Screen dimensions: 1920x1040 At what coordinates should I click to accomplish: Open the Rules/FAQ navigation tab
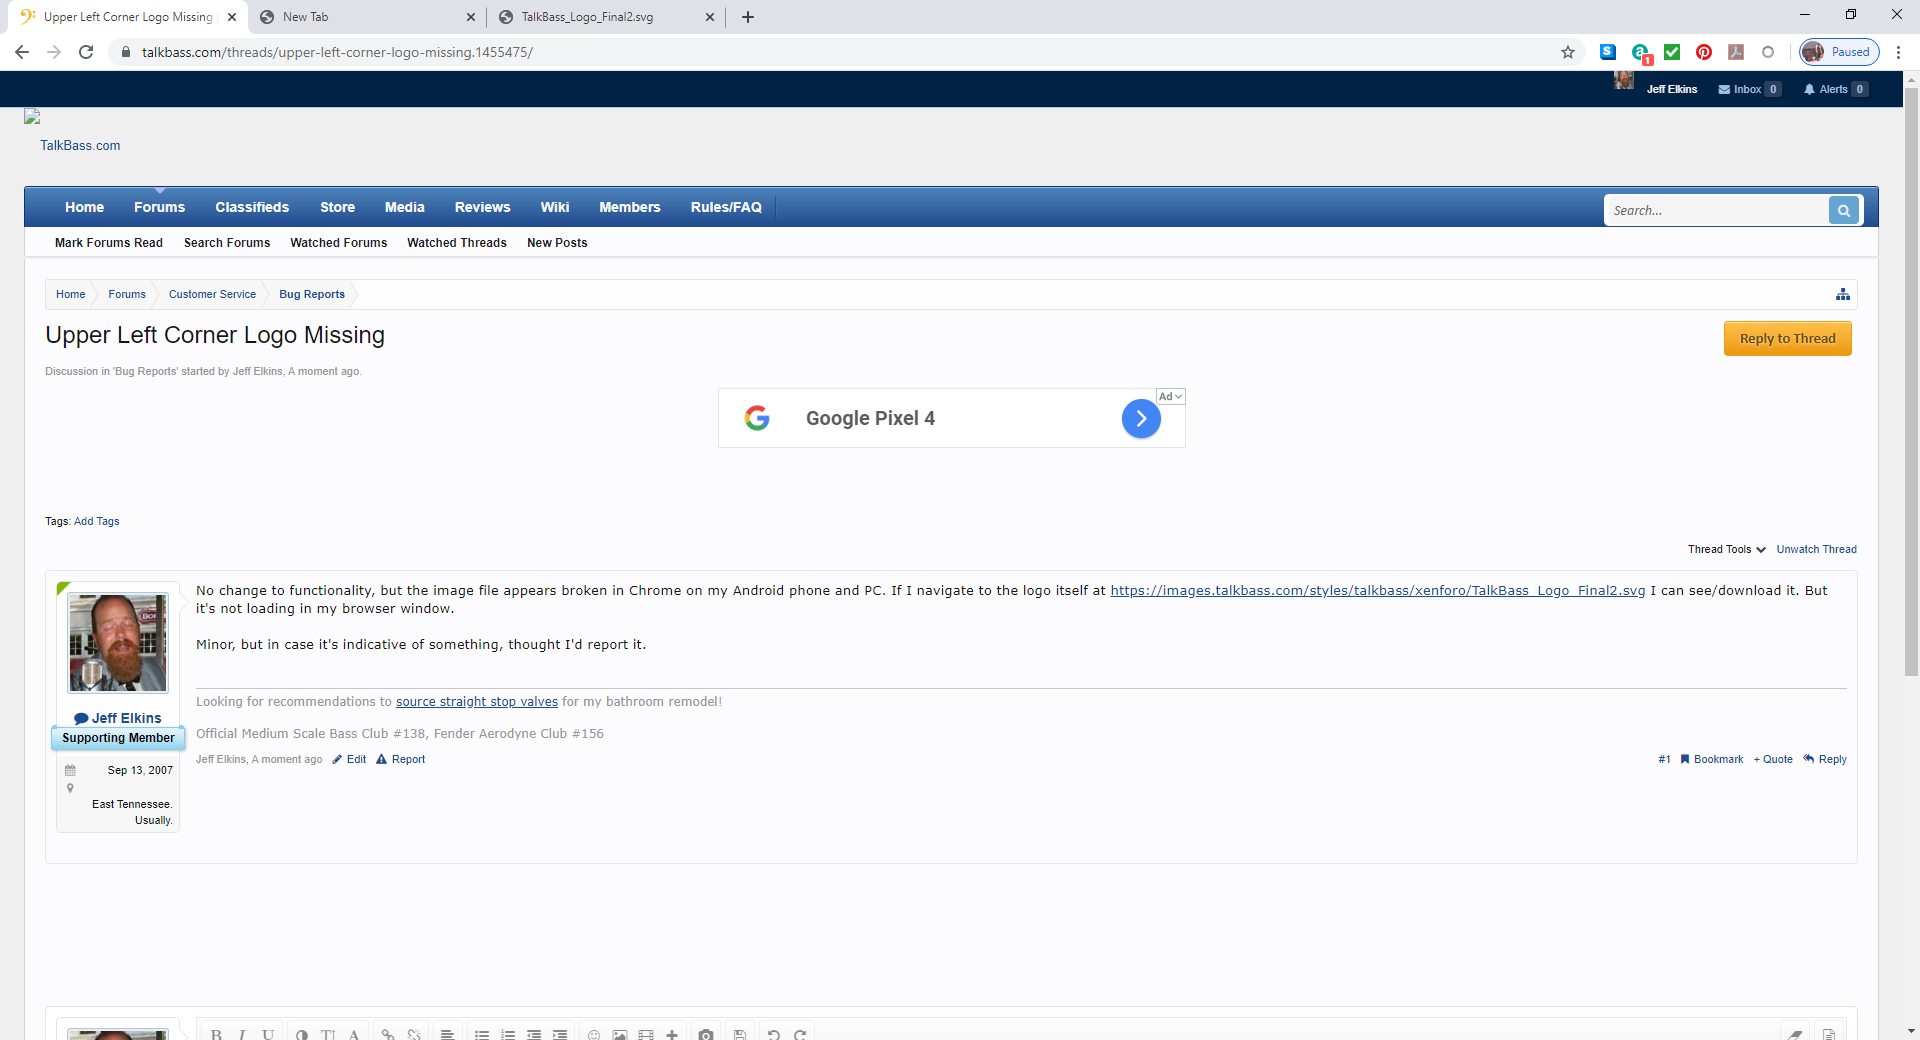726,207
